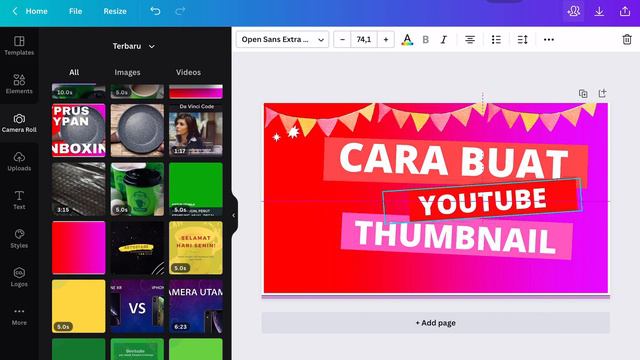Viewport: 640px width, 360px height.
Task: Open the File menu
Action: pos(76,11)
